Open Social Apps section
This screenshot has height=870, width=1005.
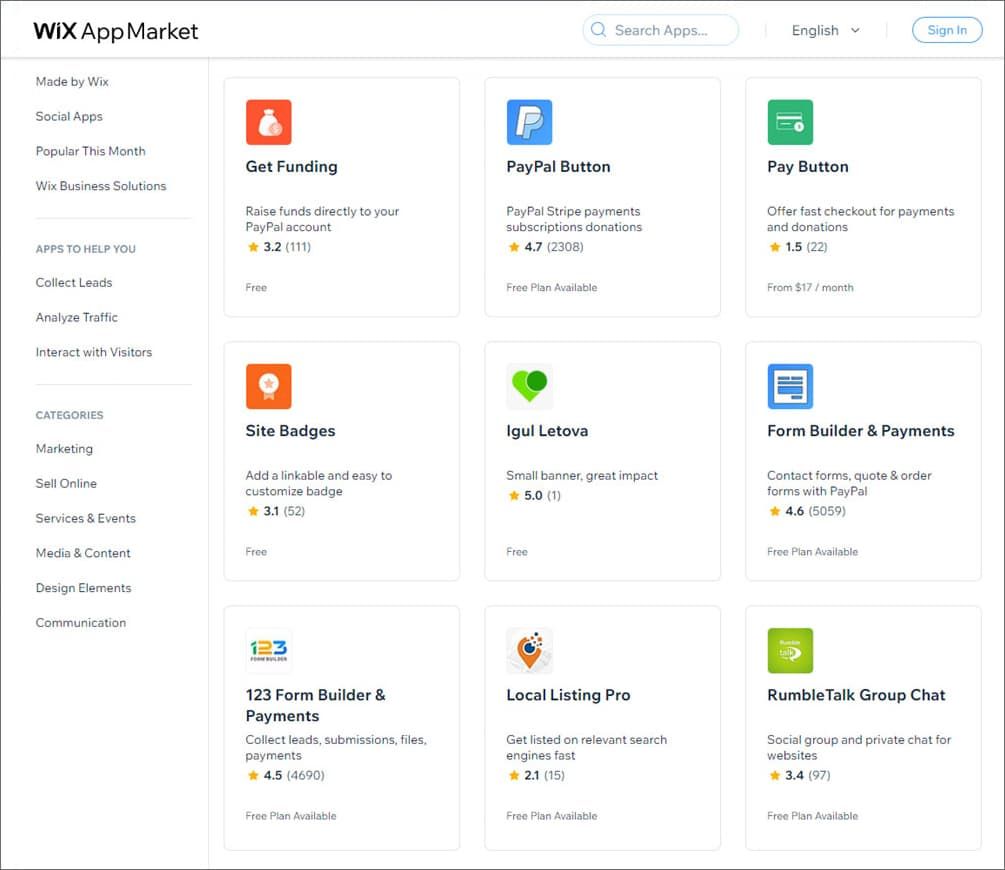click(x=69, y=117)
